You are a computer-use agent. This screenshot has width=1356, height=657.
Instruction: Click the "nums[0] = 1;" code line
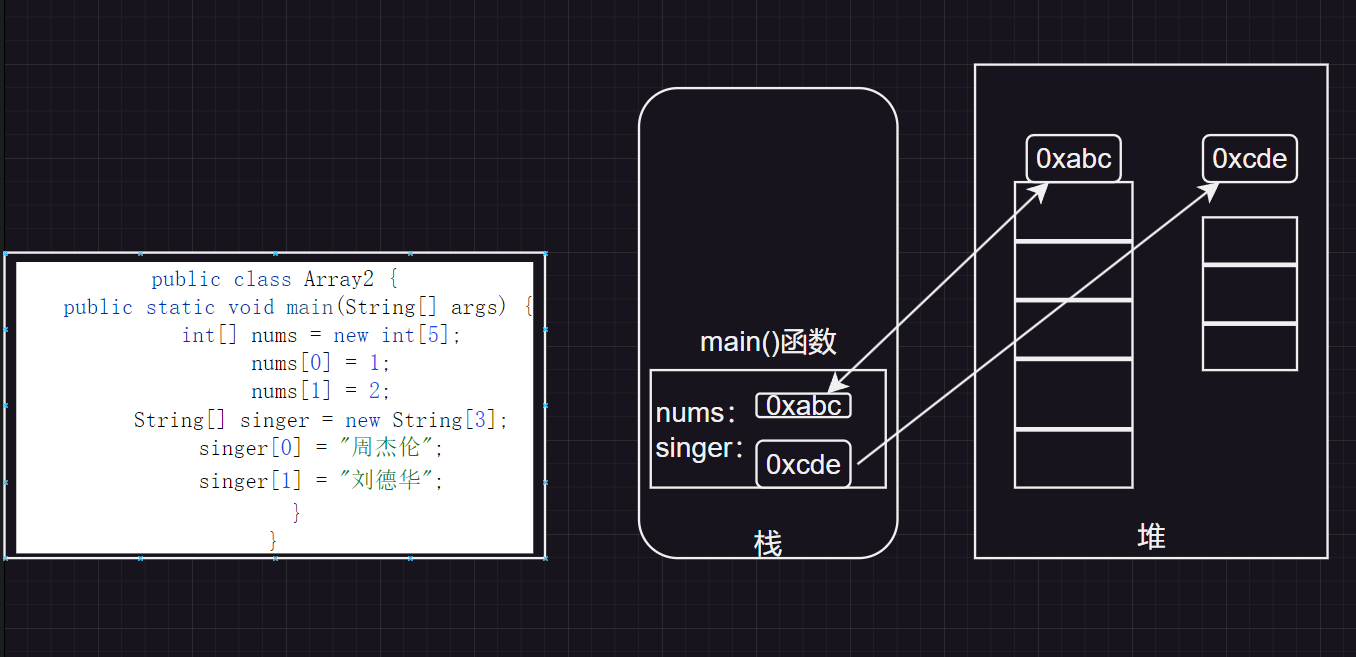[x=321, y=362]
